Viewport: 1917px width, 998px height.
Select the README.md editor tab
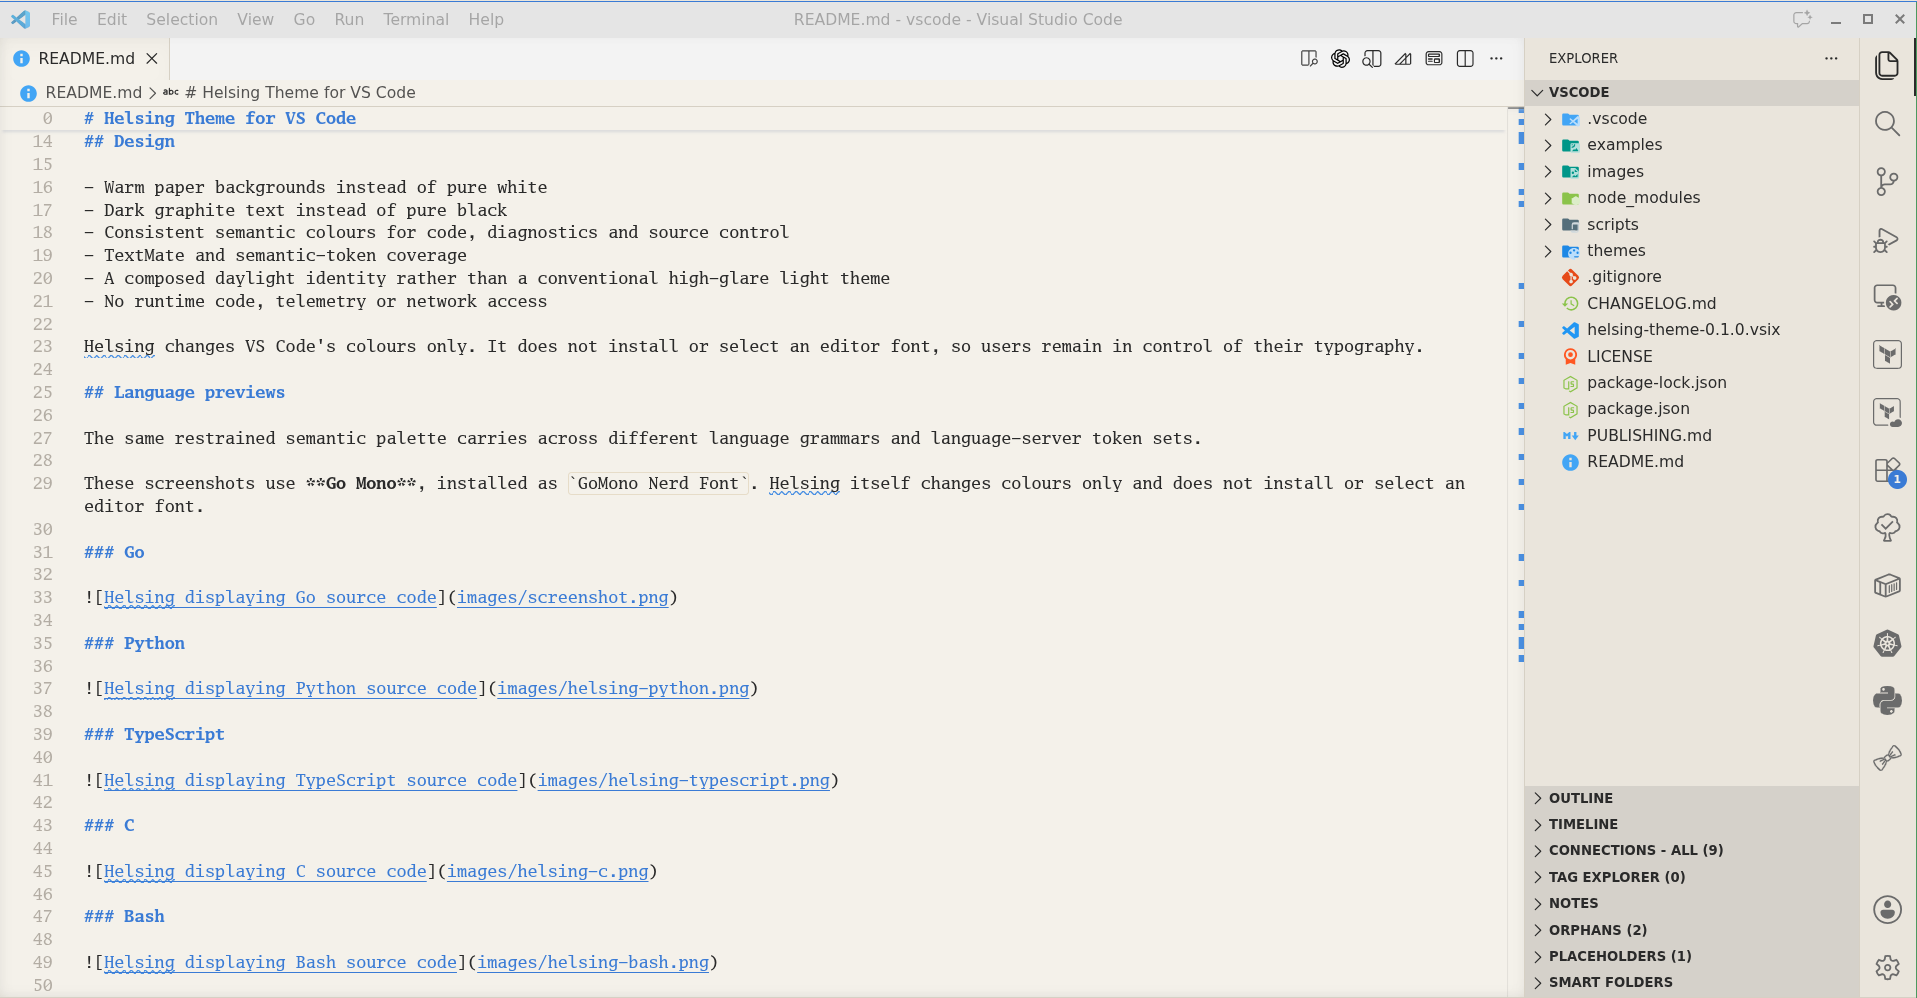[x=86, y=59]
